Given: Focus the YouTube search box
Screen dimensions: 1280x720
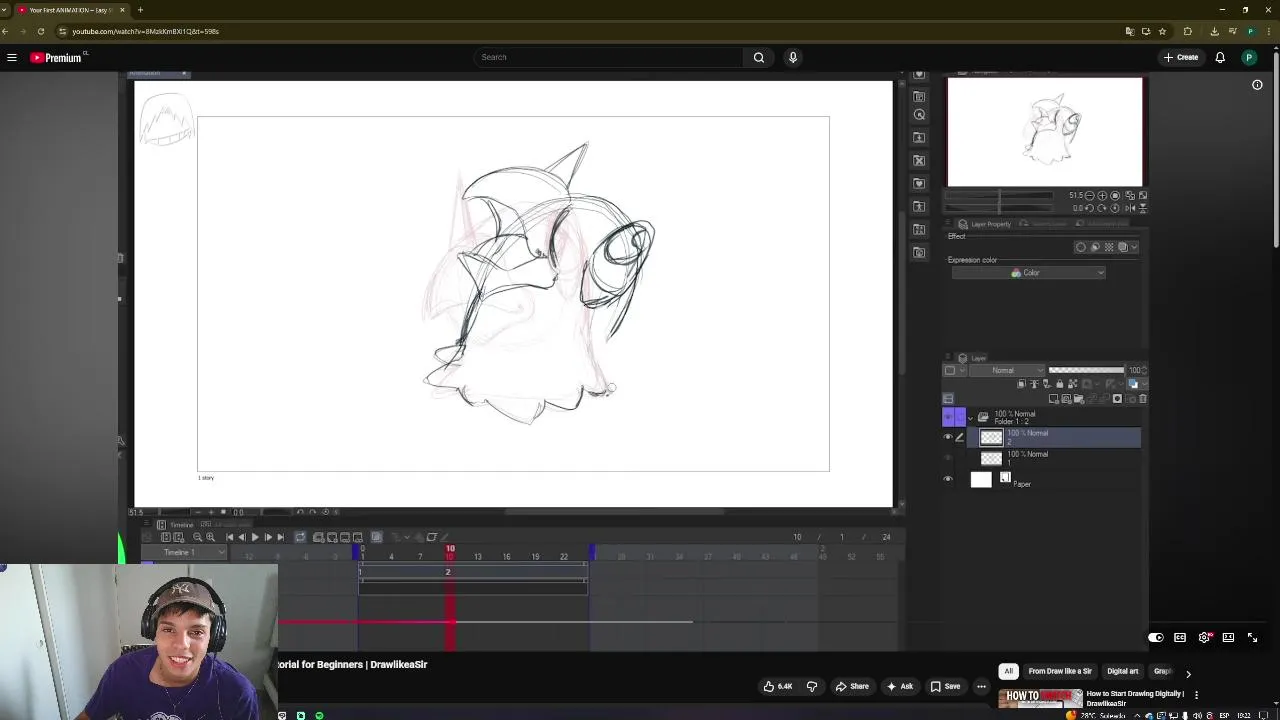Looking at the screenshot, I should 609,57.
